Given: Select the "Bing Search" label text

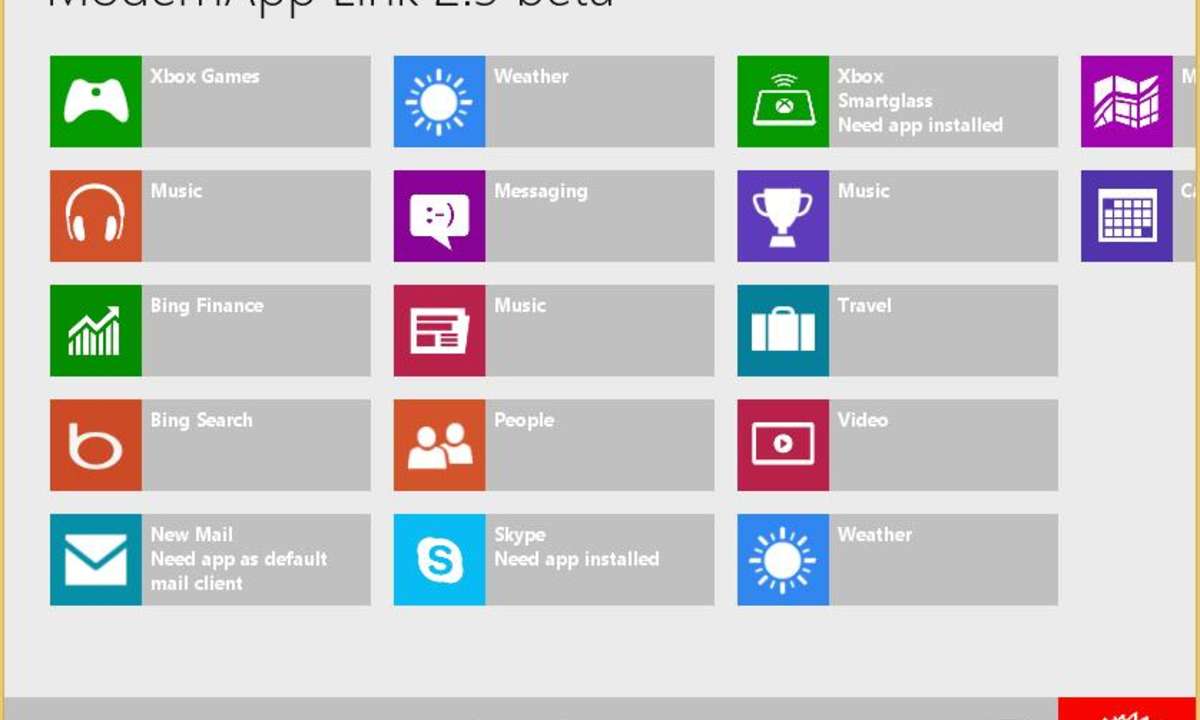Looking at the screenshot, I should 201,420.
